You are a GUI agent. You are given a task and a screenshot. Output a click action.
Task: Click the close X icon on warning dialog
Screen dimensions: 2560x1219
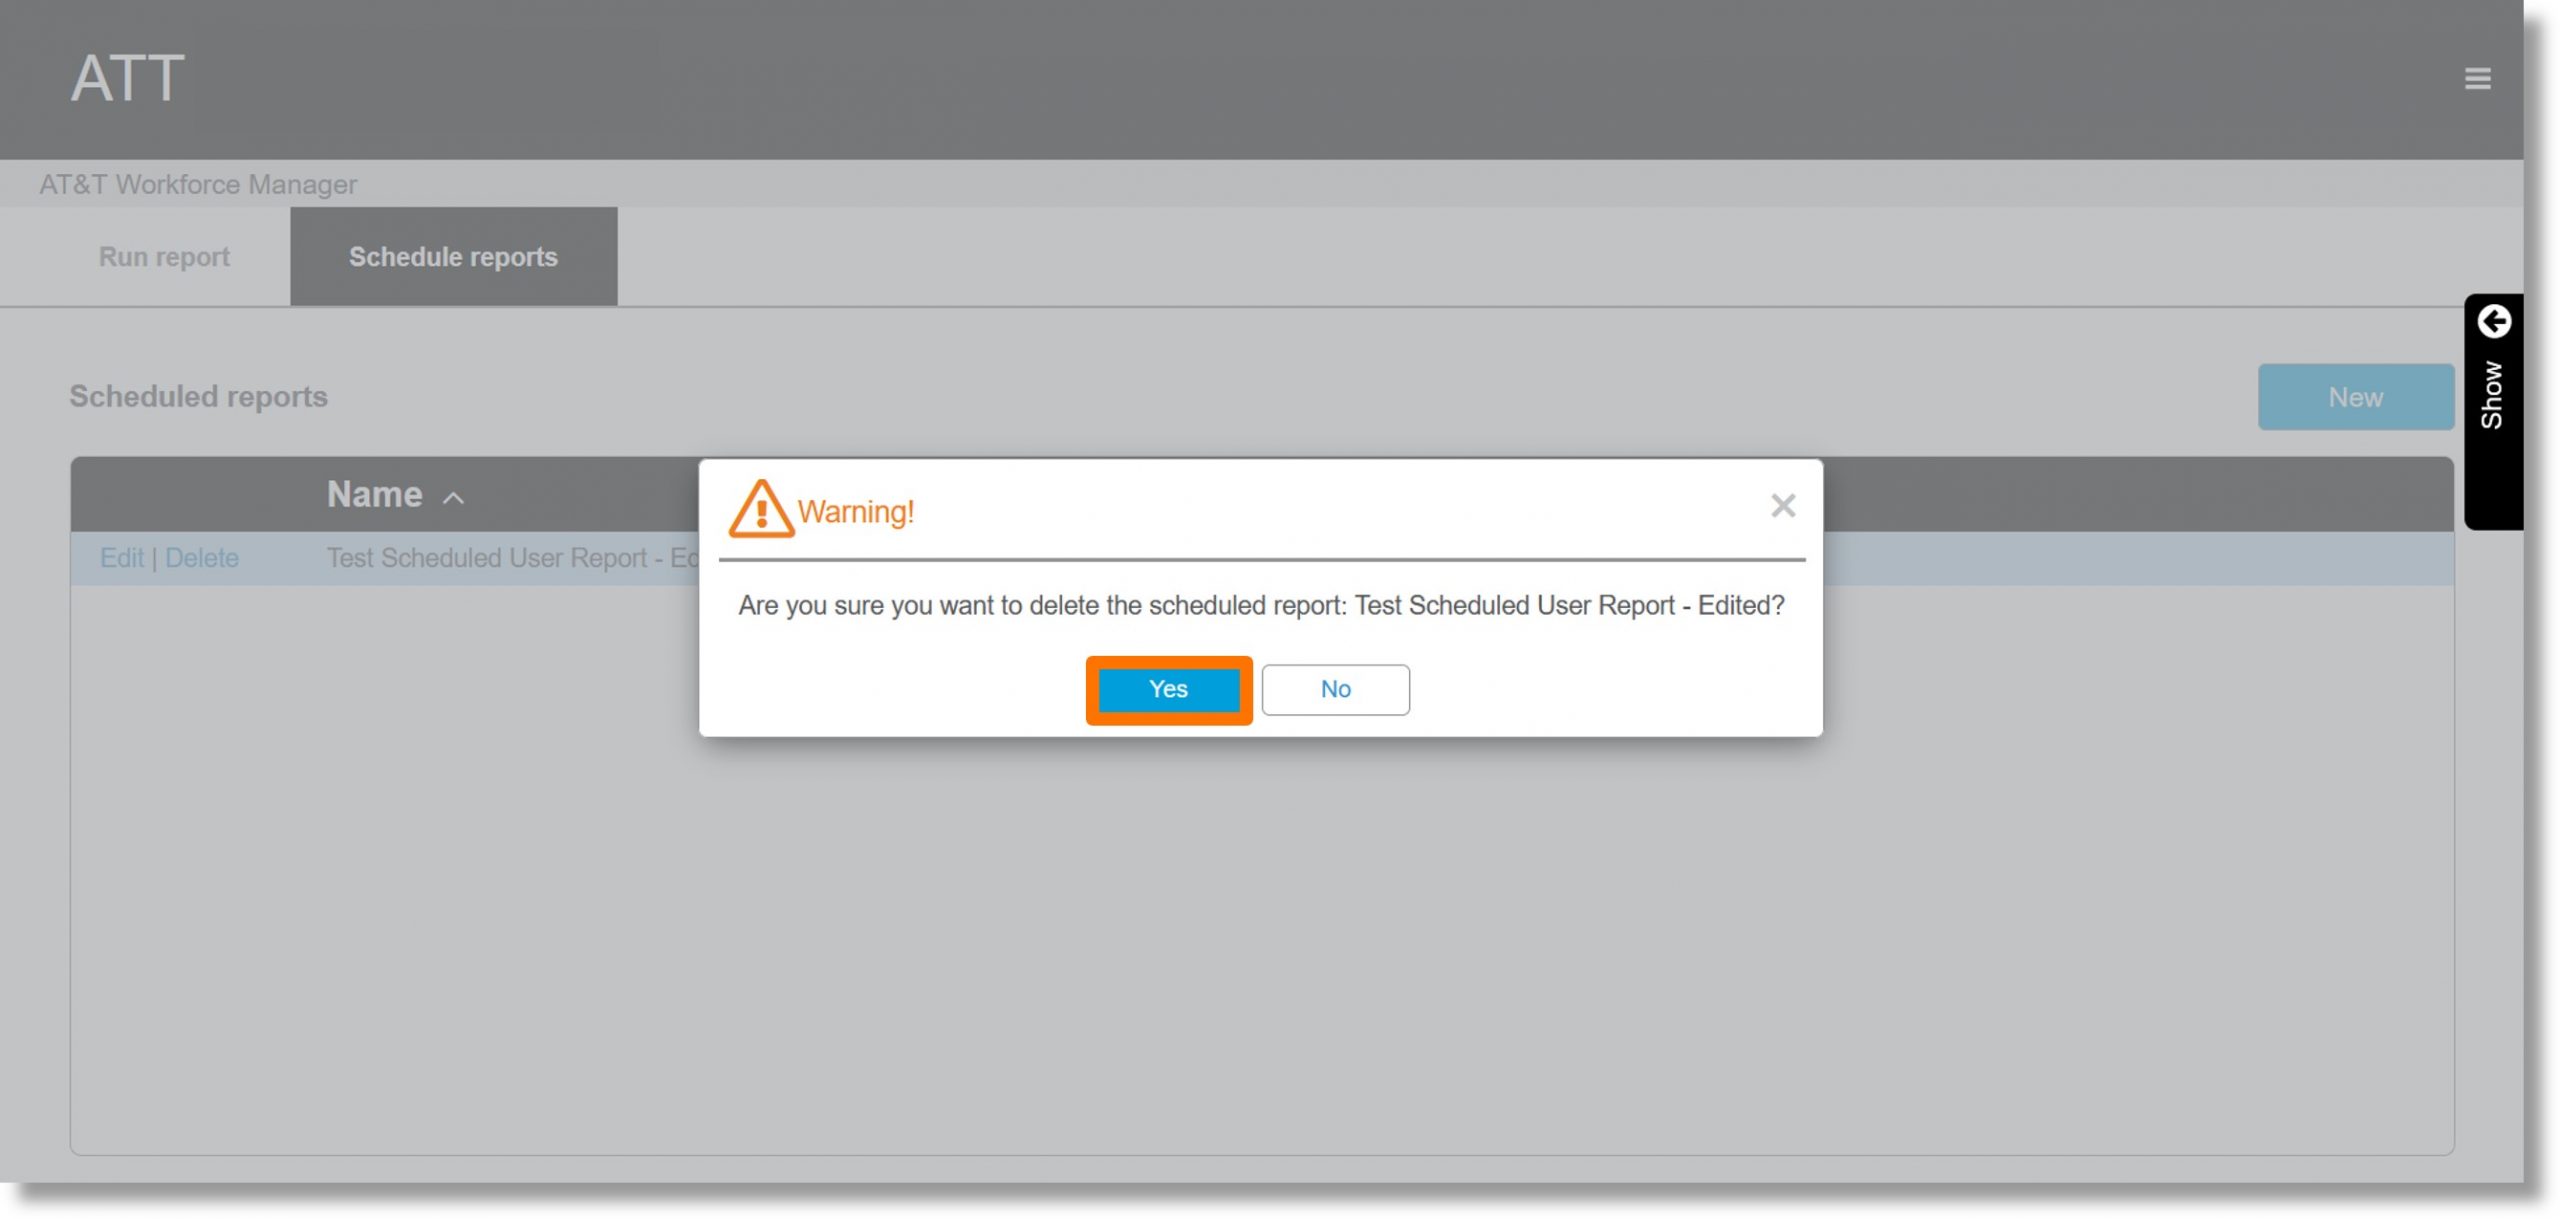click(1783, 504)
